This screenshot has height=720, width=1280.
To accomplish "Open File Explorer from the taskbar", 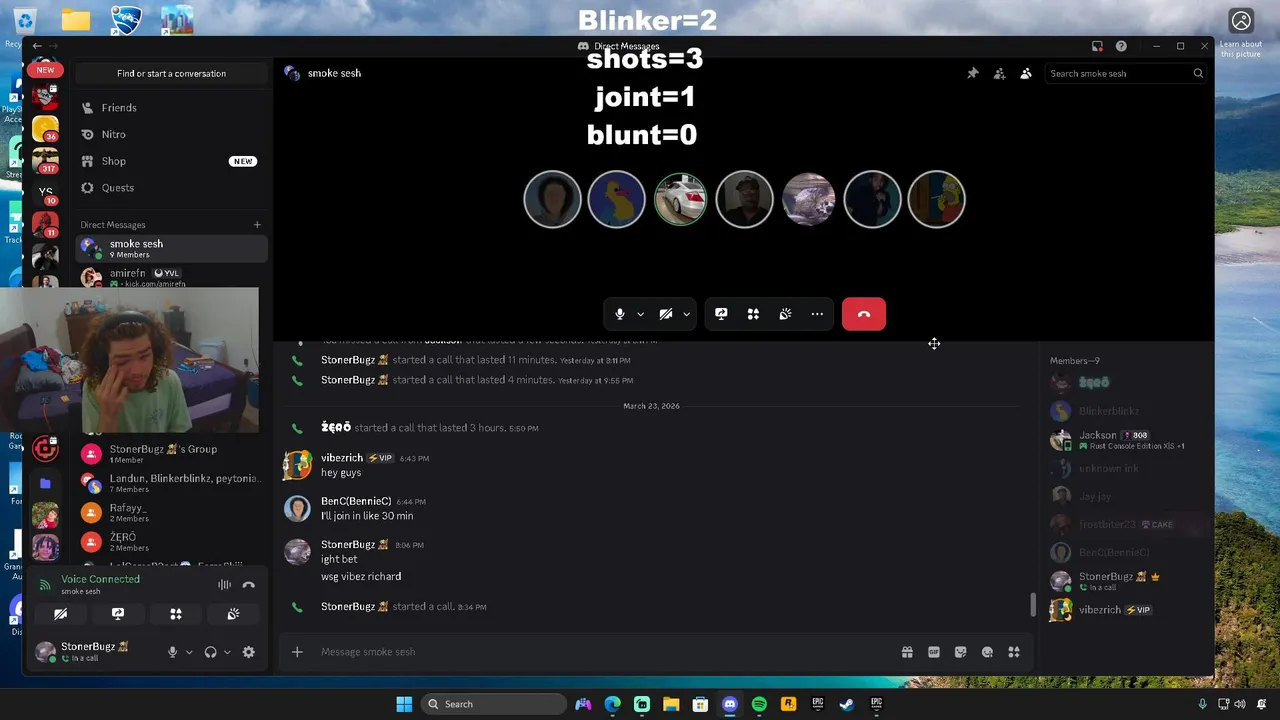I will (x=671, y=704).
